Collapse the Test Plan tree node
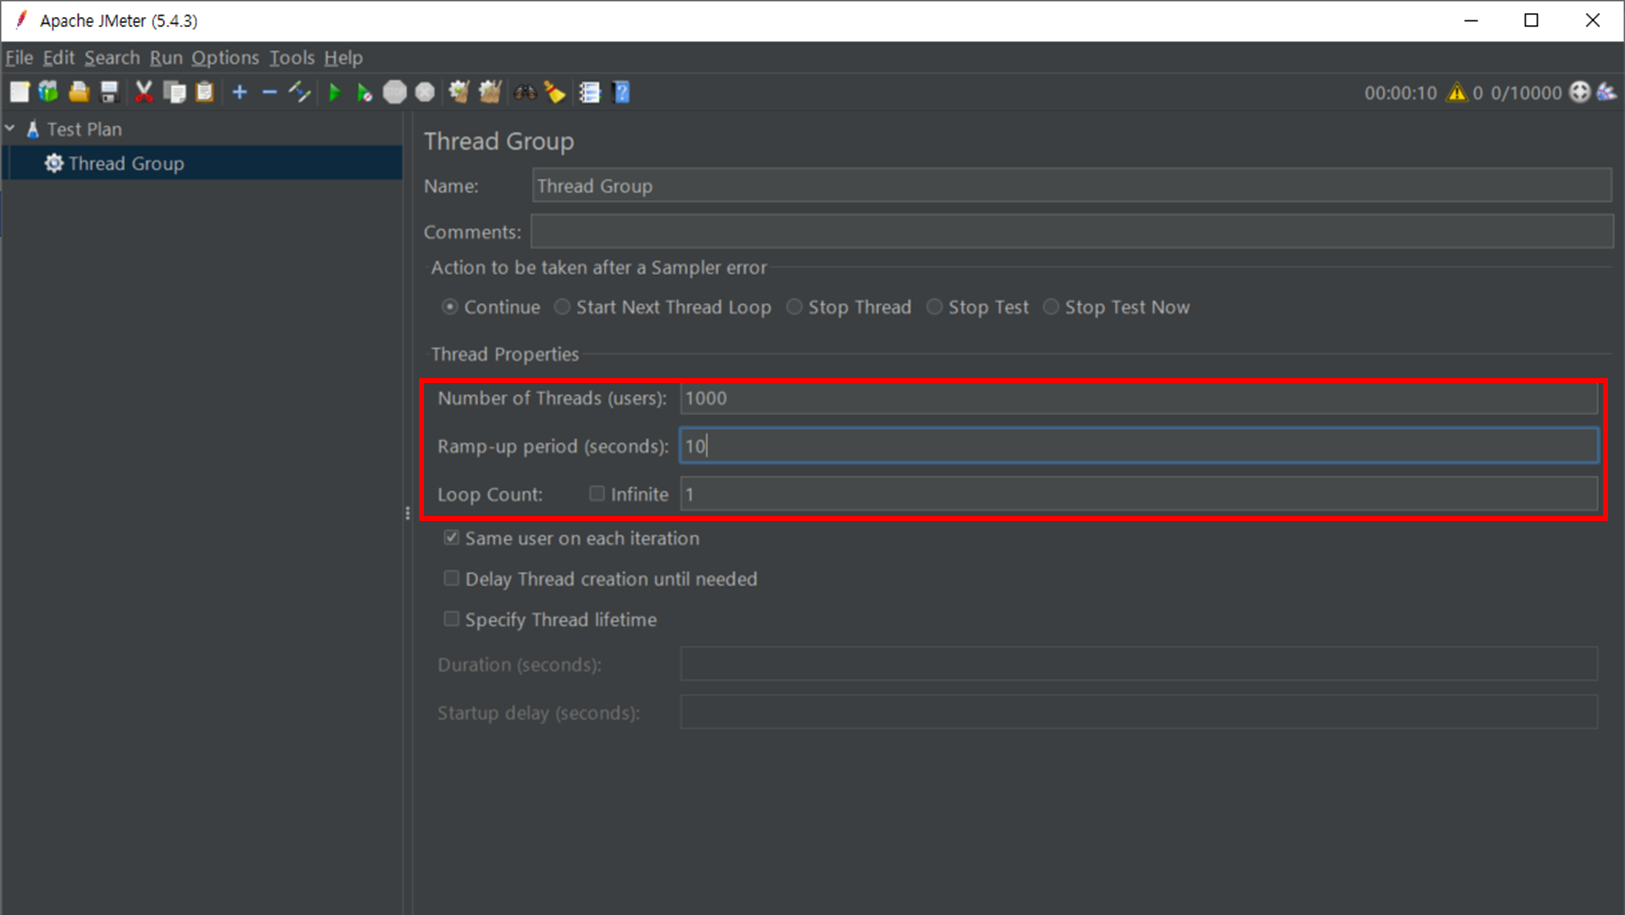 (x=10, y=129)
